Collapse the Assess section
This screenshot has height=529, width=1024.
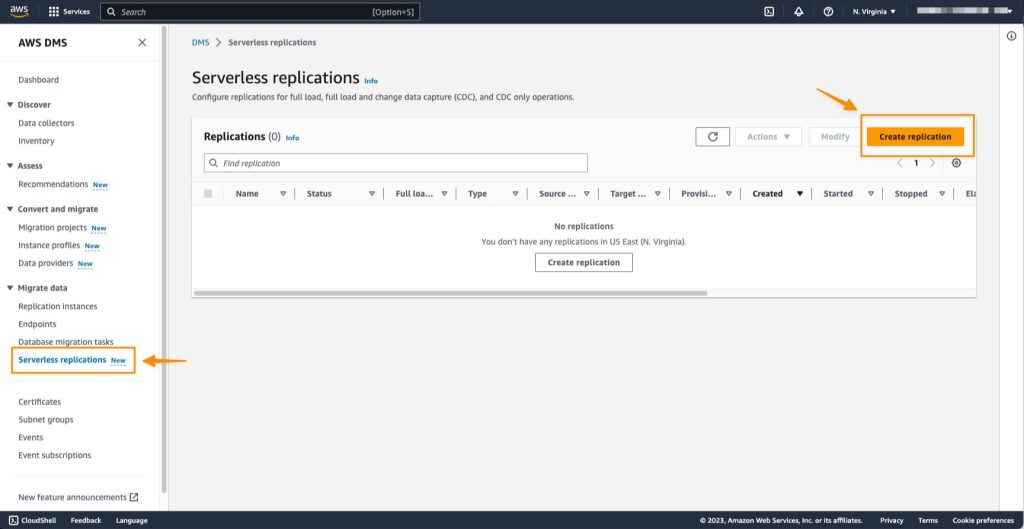point(10,166)
